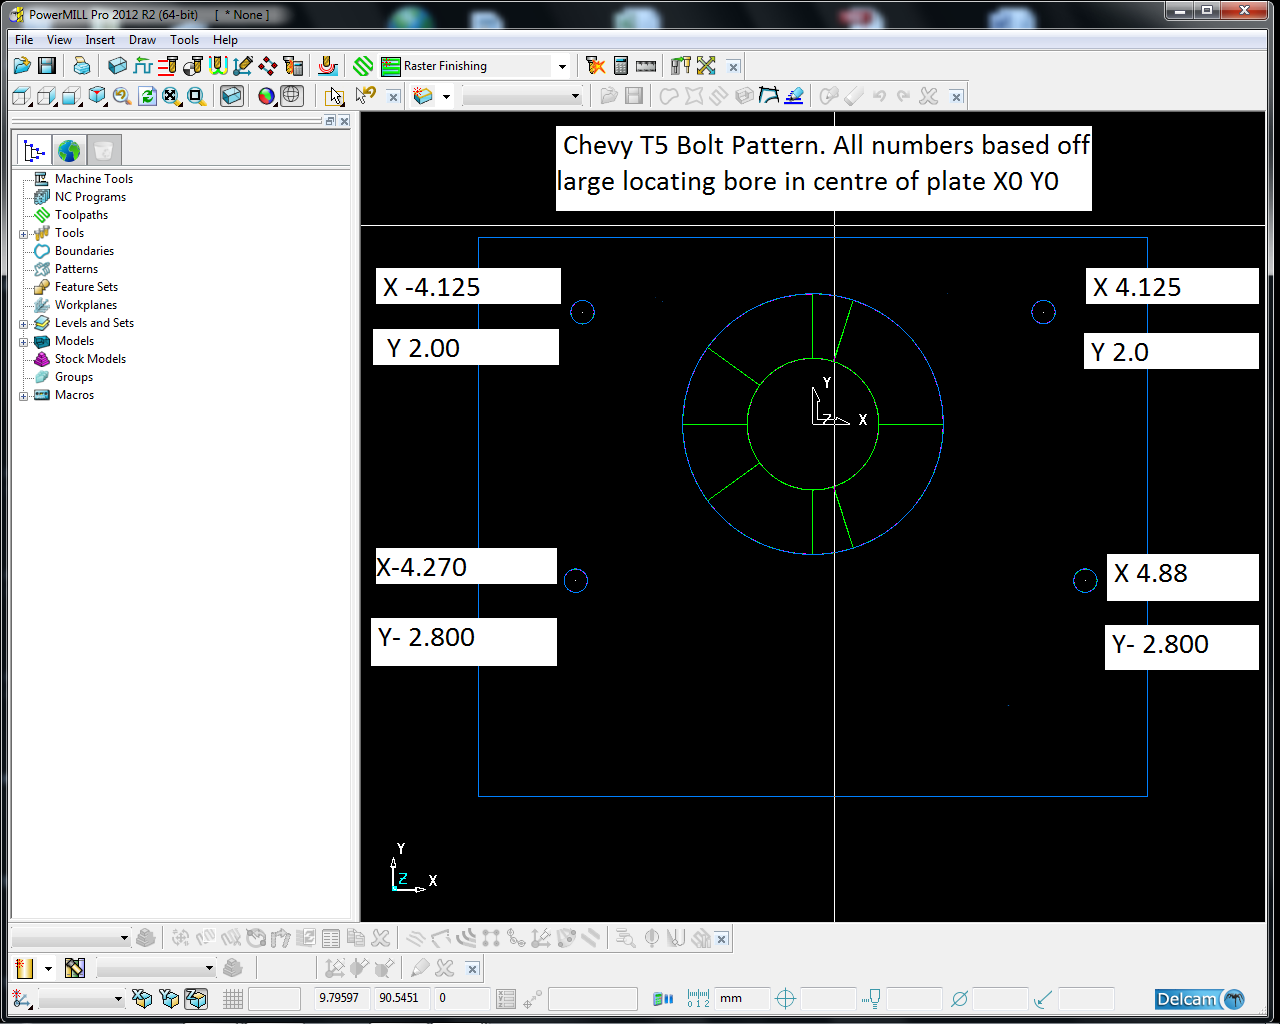The width and height of the screenshot is (1280, 1024).
Task: Toggle the wireframe globe view button
Action: coord(291,96)
